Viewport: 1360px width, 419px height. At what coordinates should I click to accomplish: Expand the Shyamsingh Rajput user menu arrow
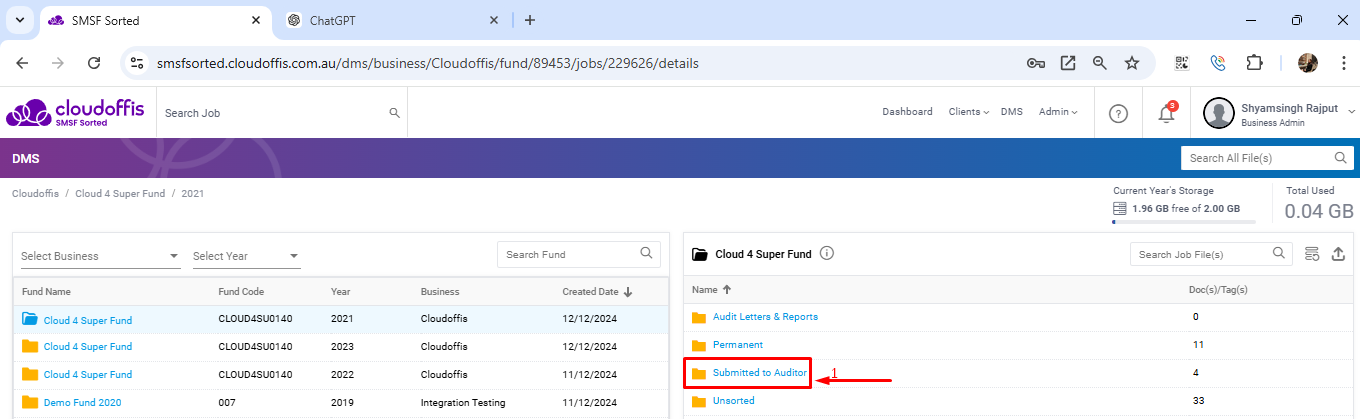(x=1352, y=110)
